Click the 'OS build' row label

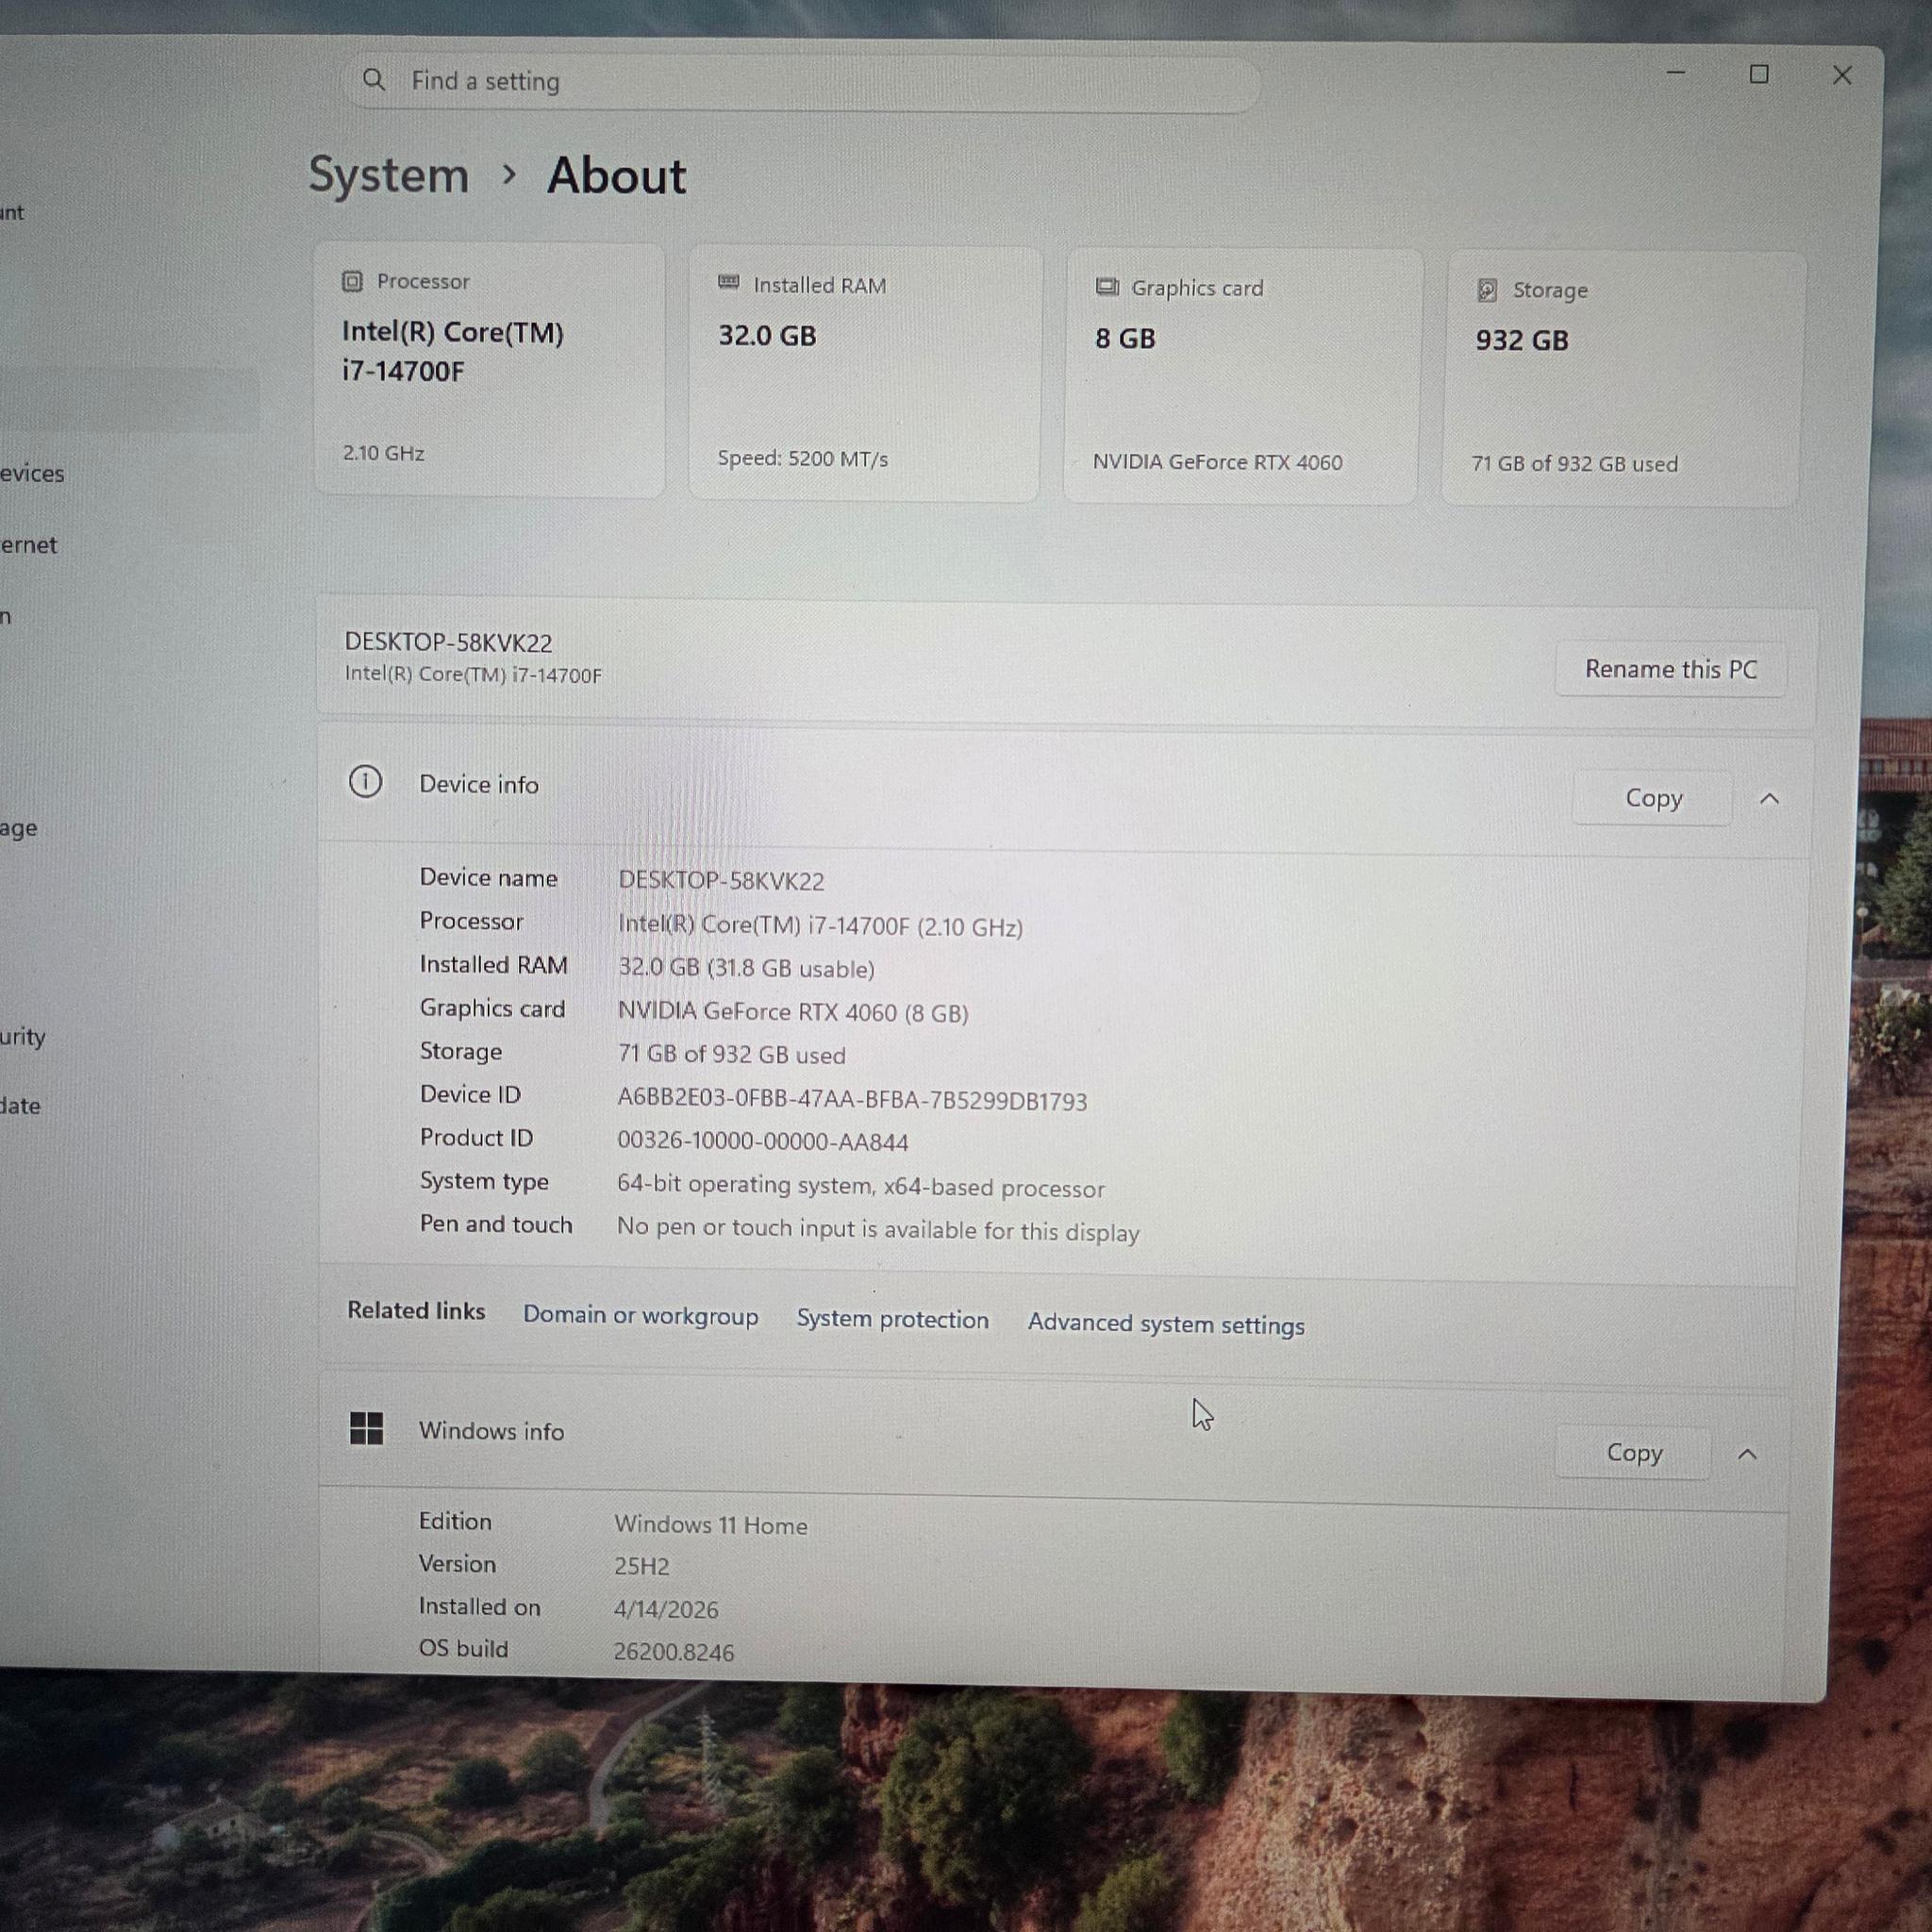(463, 1648)
